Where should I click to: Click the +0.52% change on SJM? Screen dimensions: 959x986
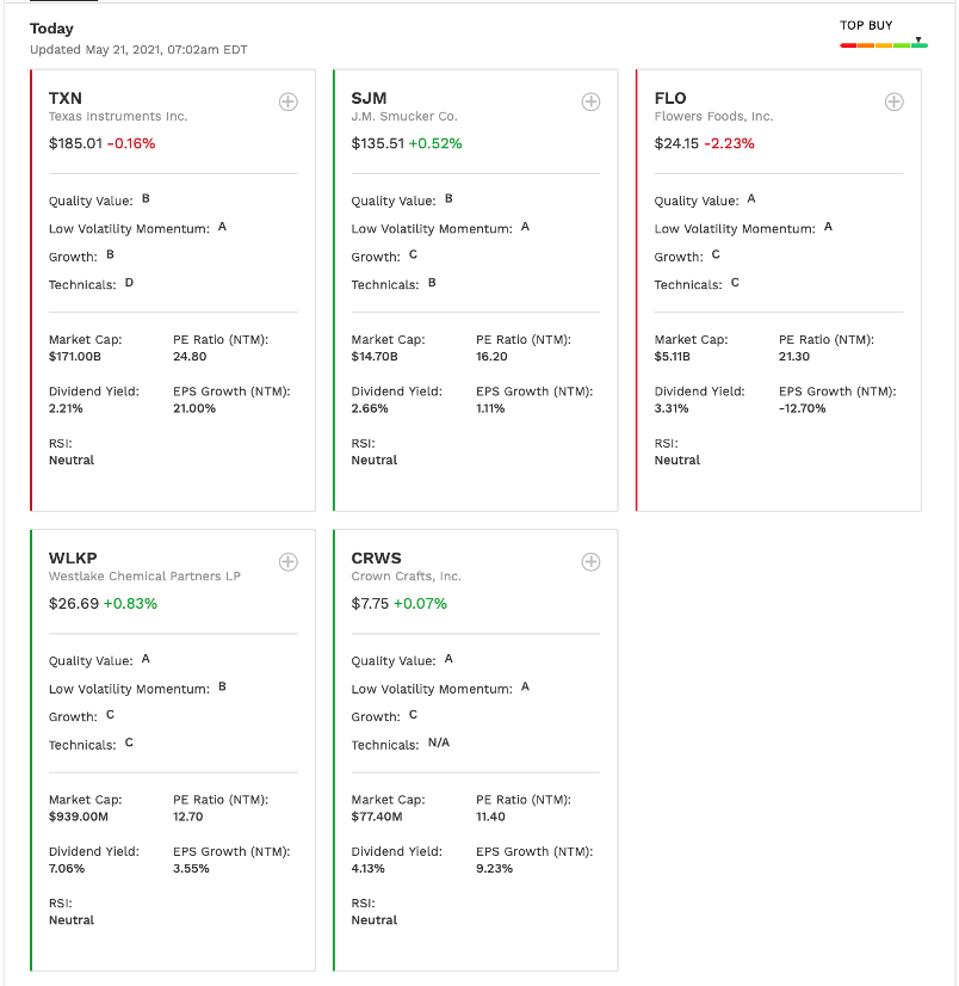point(435,143)
